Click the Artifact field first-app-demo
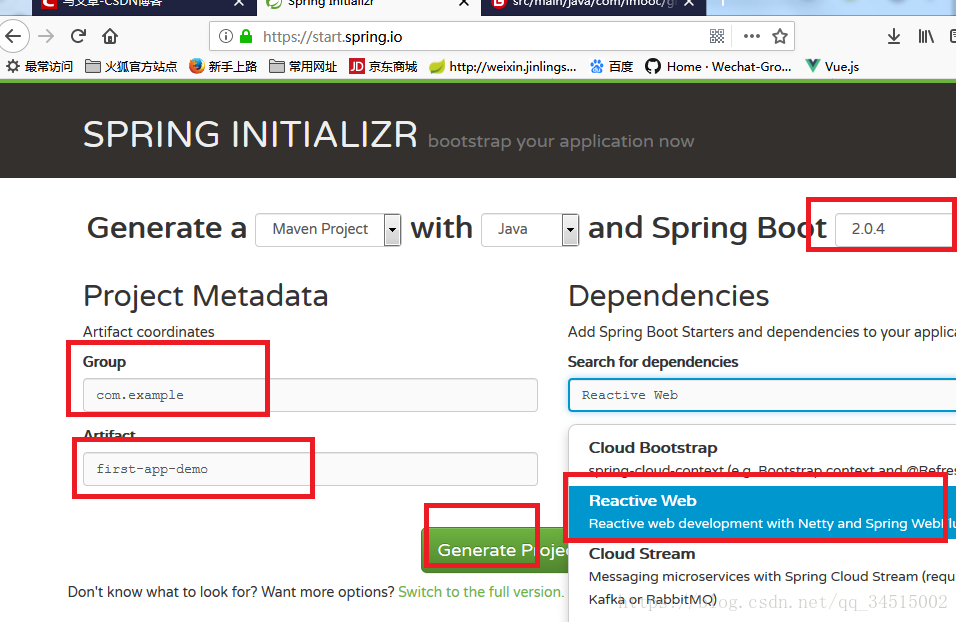This screenshot has height=622, width=959. (x=310, y=469)
